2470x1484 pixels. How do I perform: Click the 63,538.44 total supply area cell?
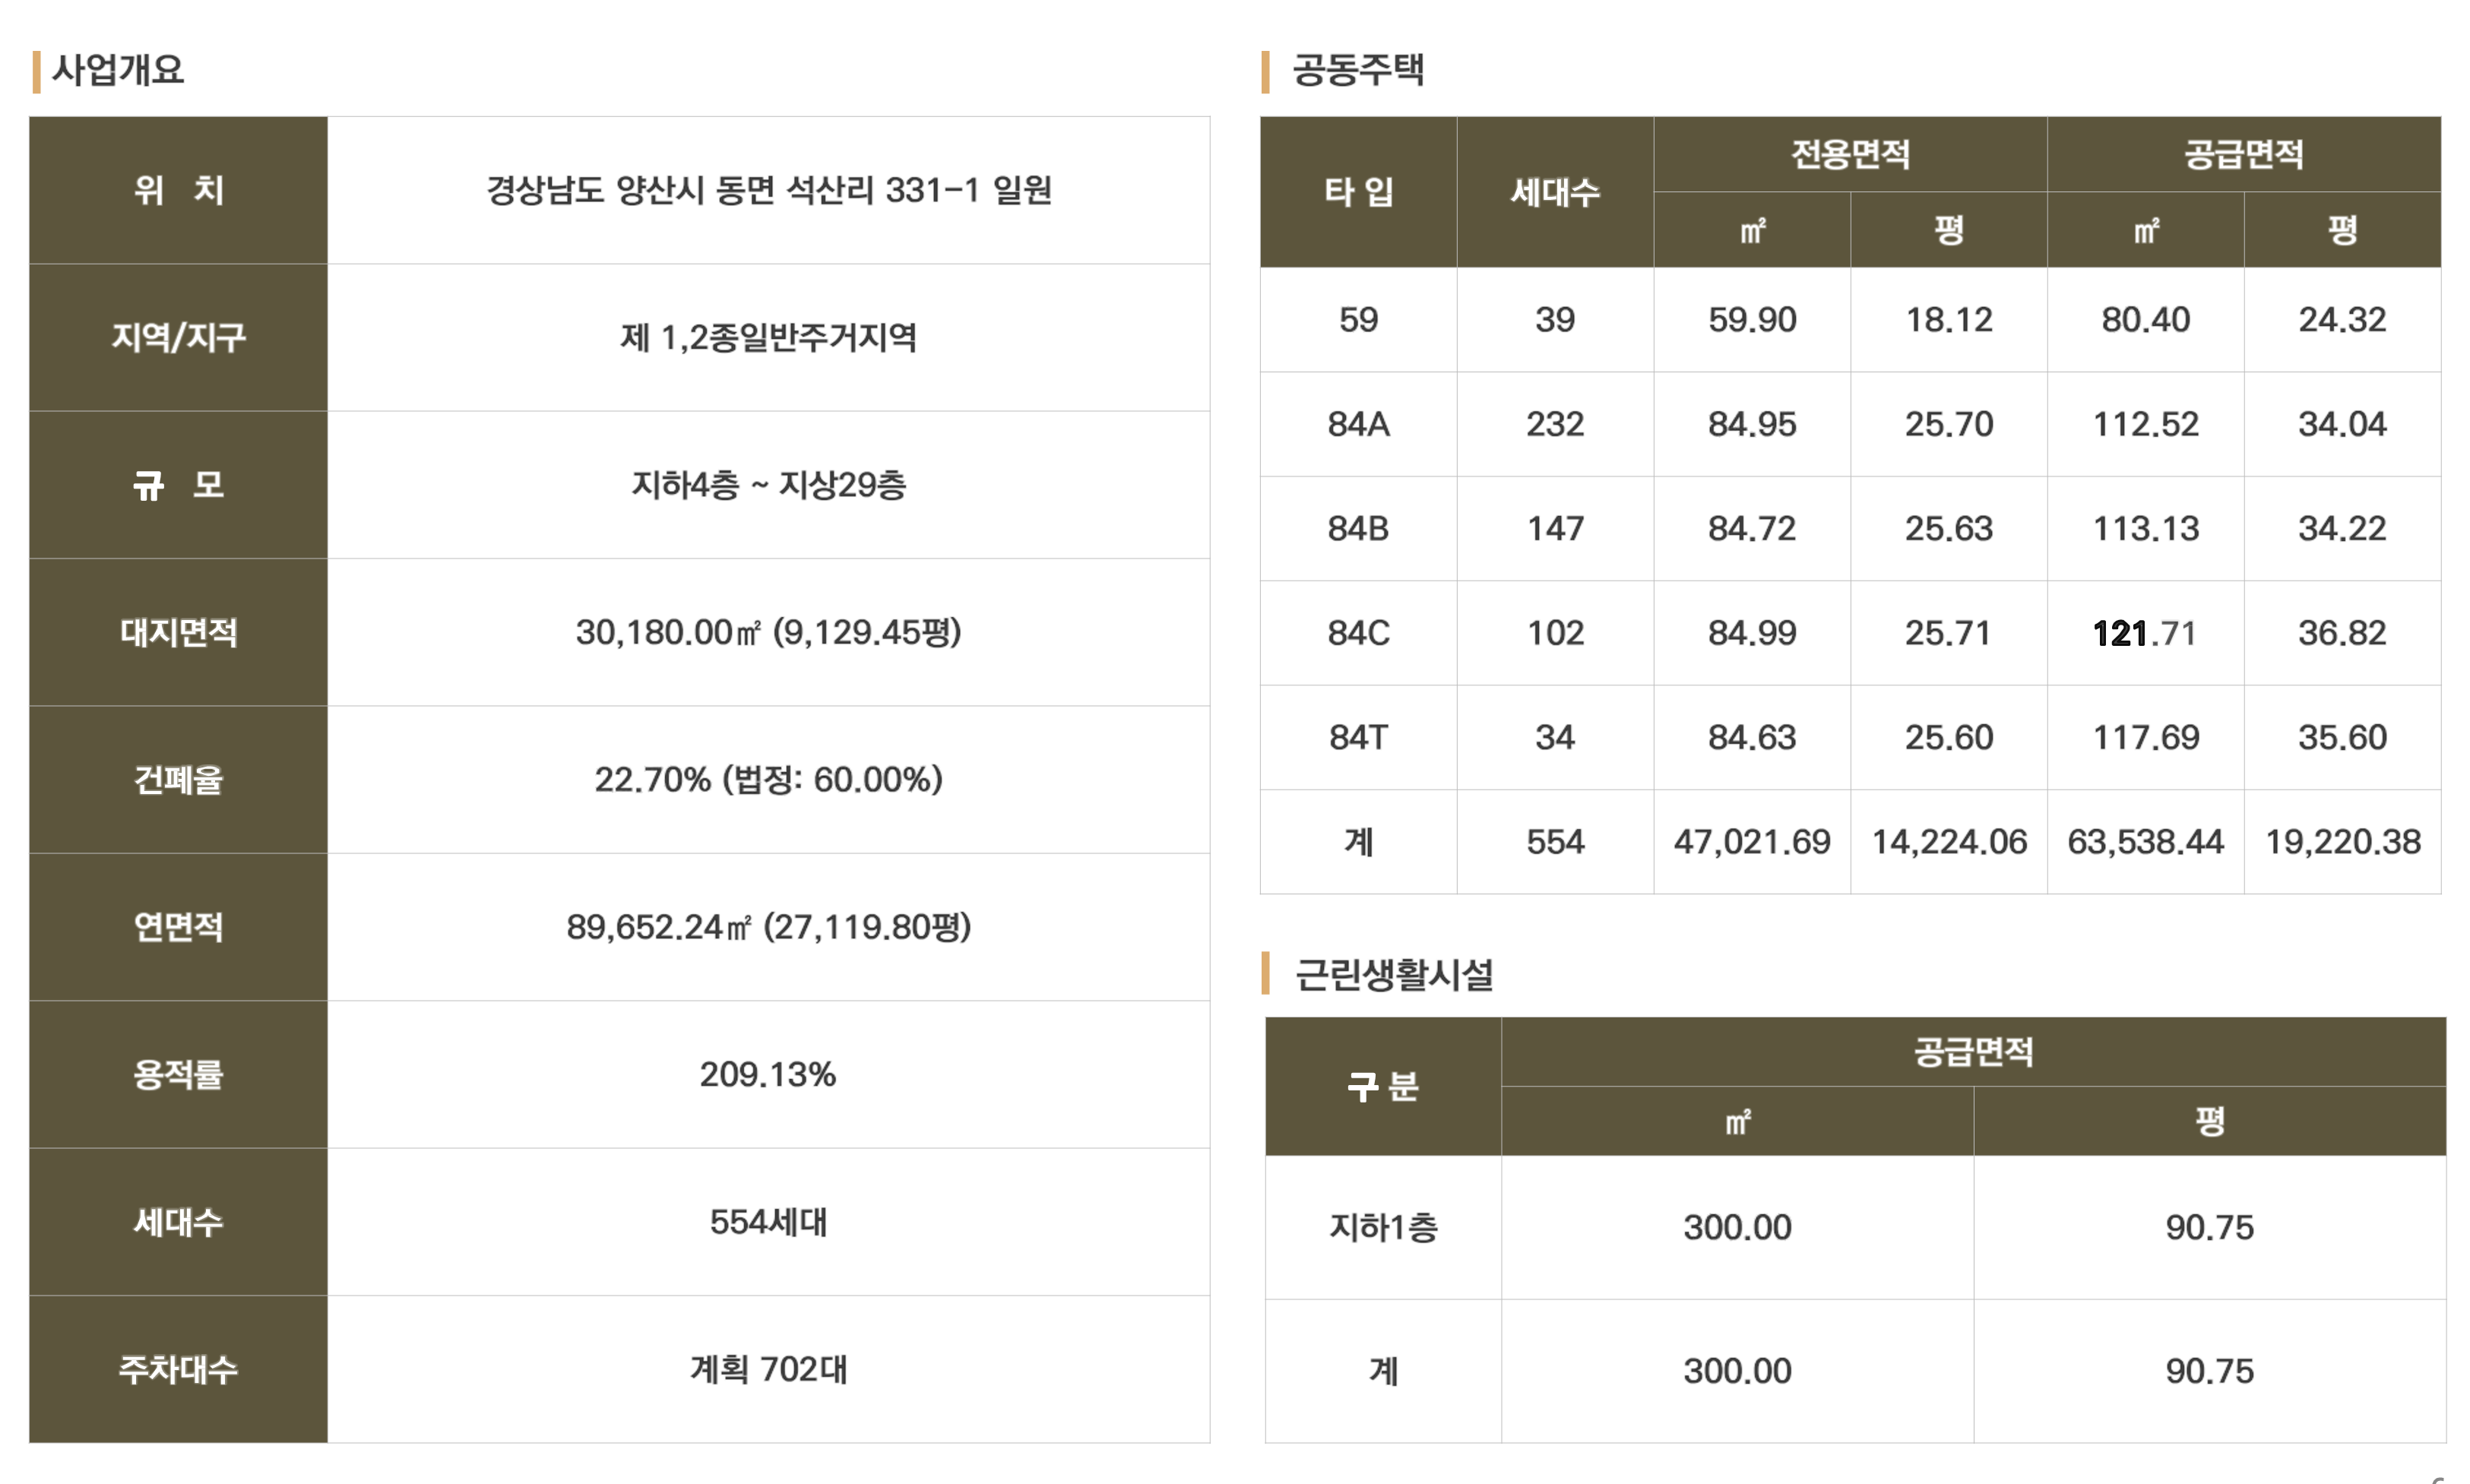(2145, 842)
